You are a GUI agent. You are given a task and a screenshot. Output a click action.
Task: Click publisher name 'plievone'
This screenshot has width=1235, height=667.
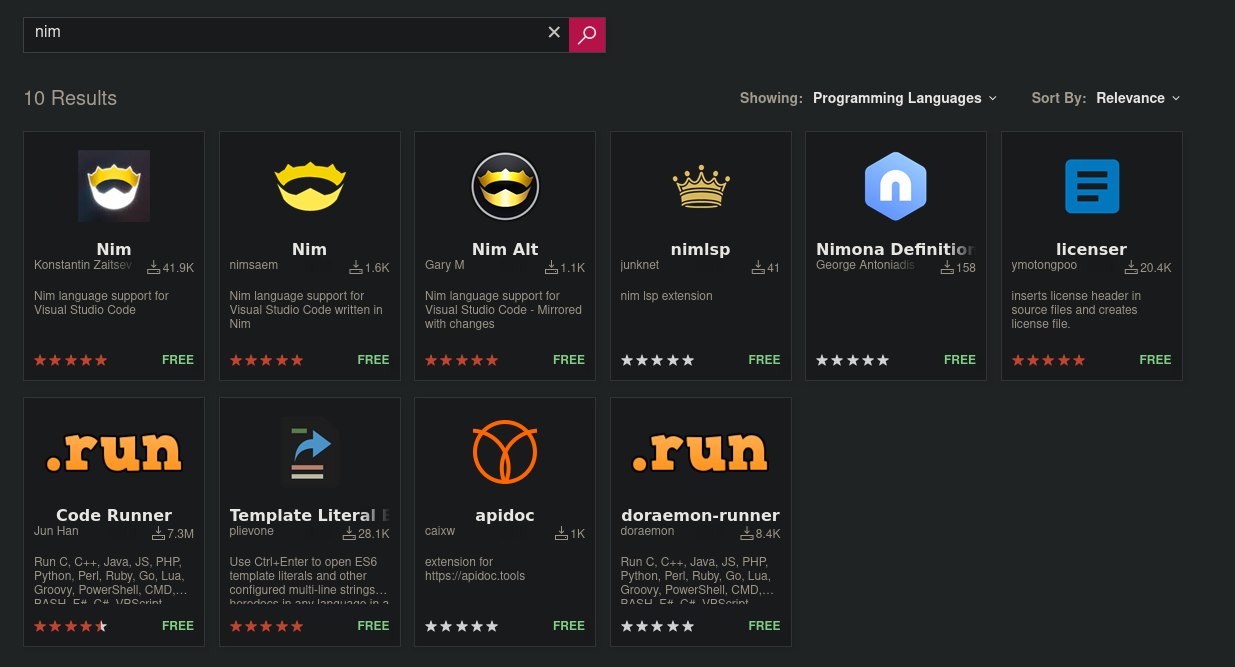pos(253,533)
